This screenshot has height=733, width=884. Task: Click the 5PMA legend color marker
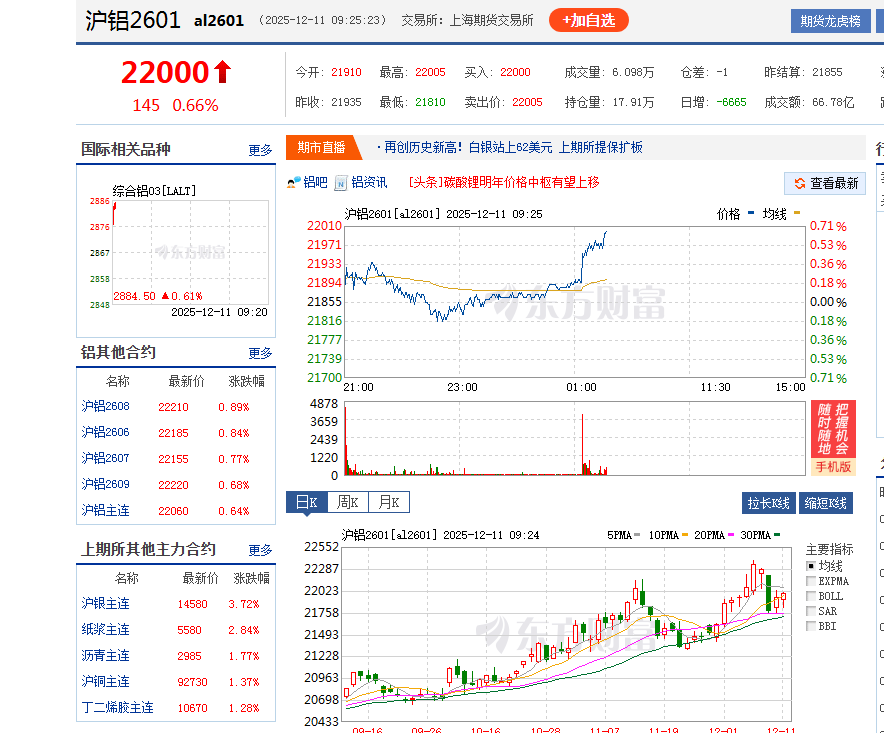(637, 535)
